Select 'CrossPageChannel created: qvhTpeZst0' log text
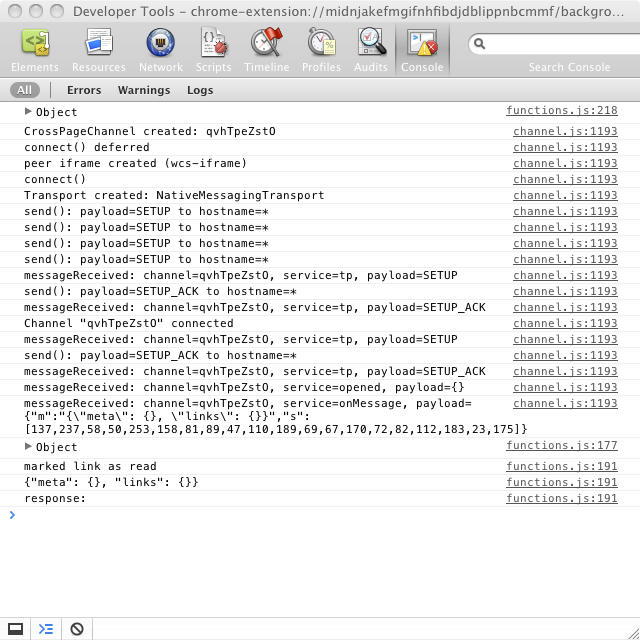This screenshot has width=640, height=640. (150, 131)
